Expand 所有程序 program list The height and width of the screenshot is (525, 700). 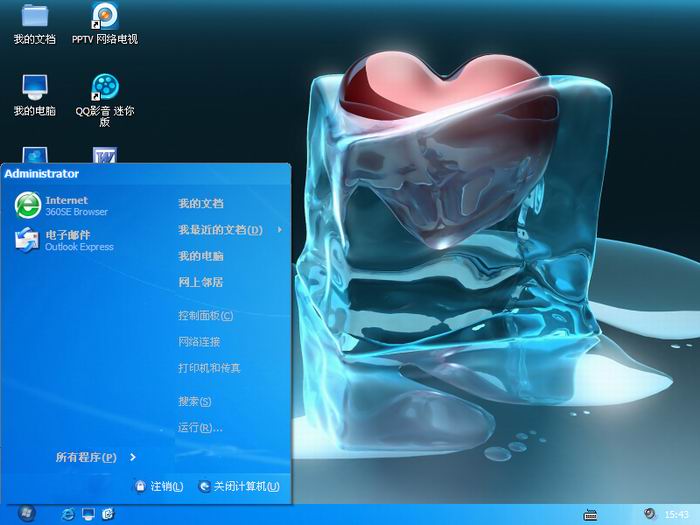95,457
